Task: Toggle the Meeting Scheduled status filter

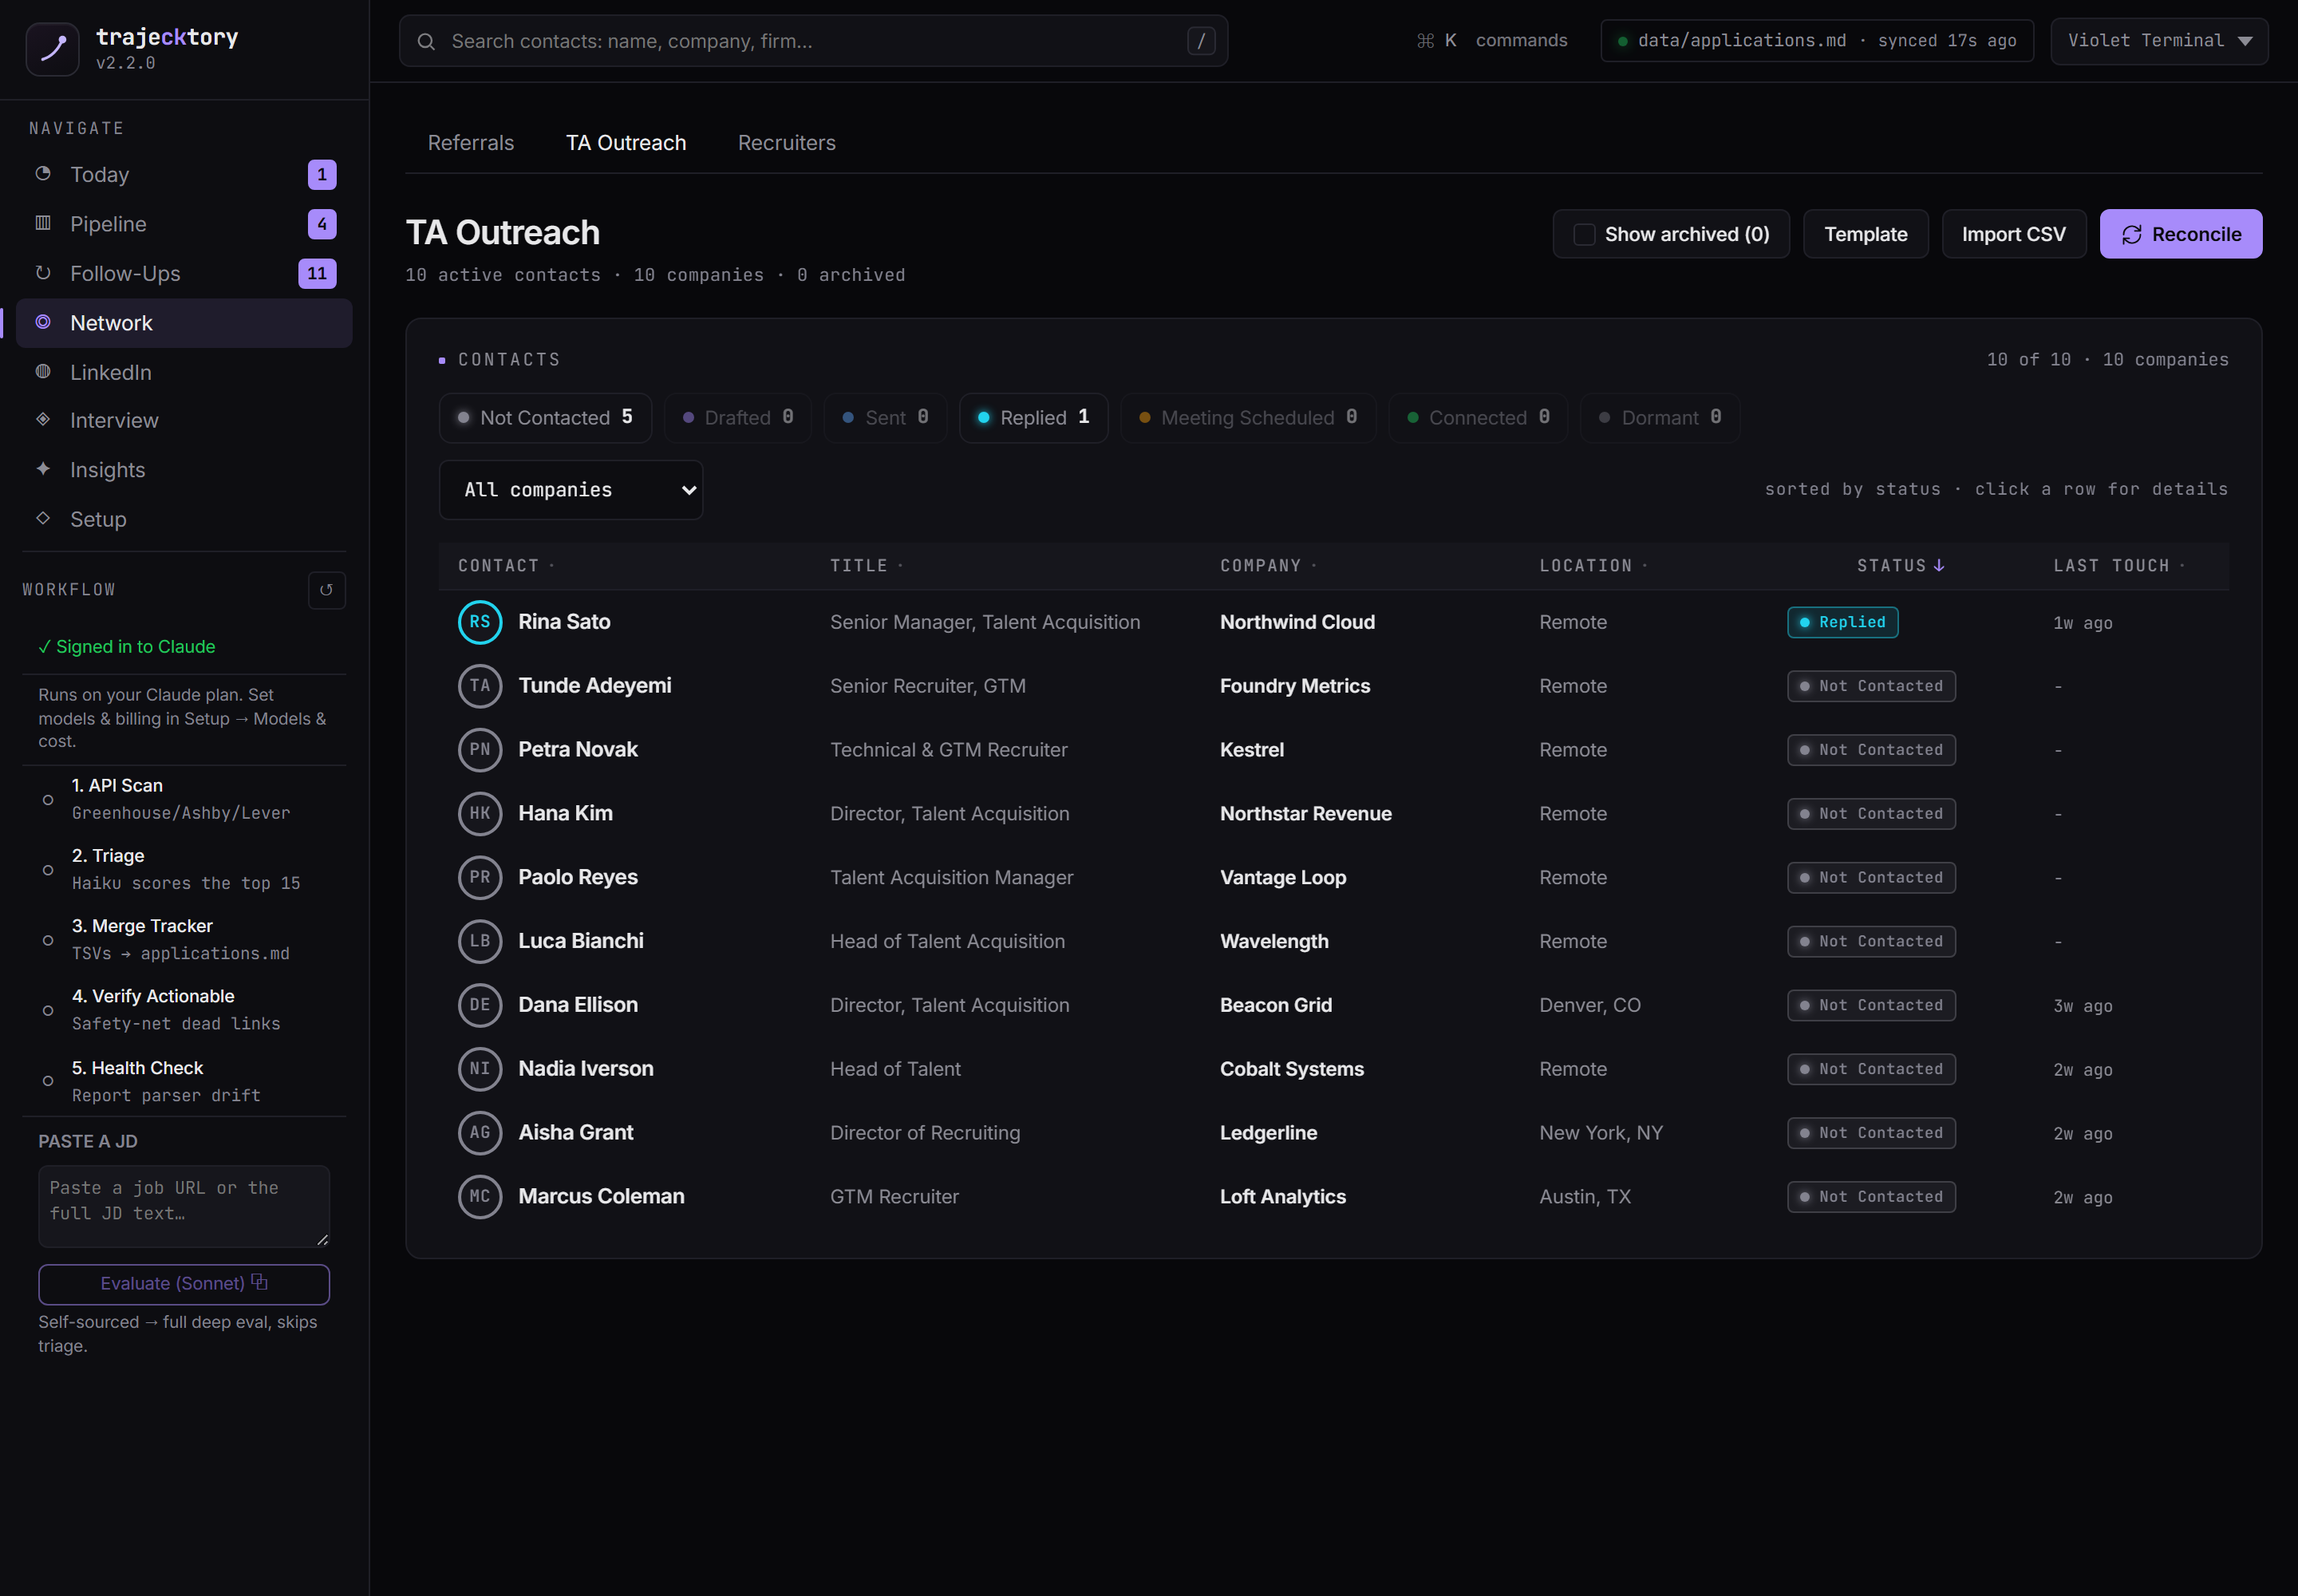Action: [x=1248, y=418]
